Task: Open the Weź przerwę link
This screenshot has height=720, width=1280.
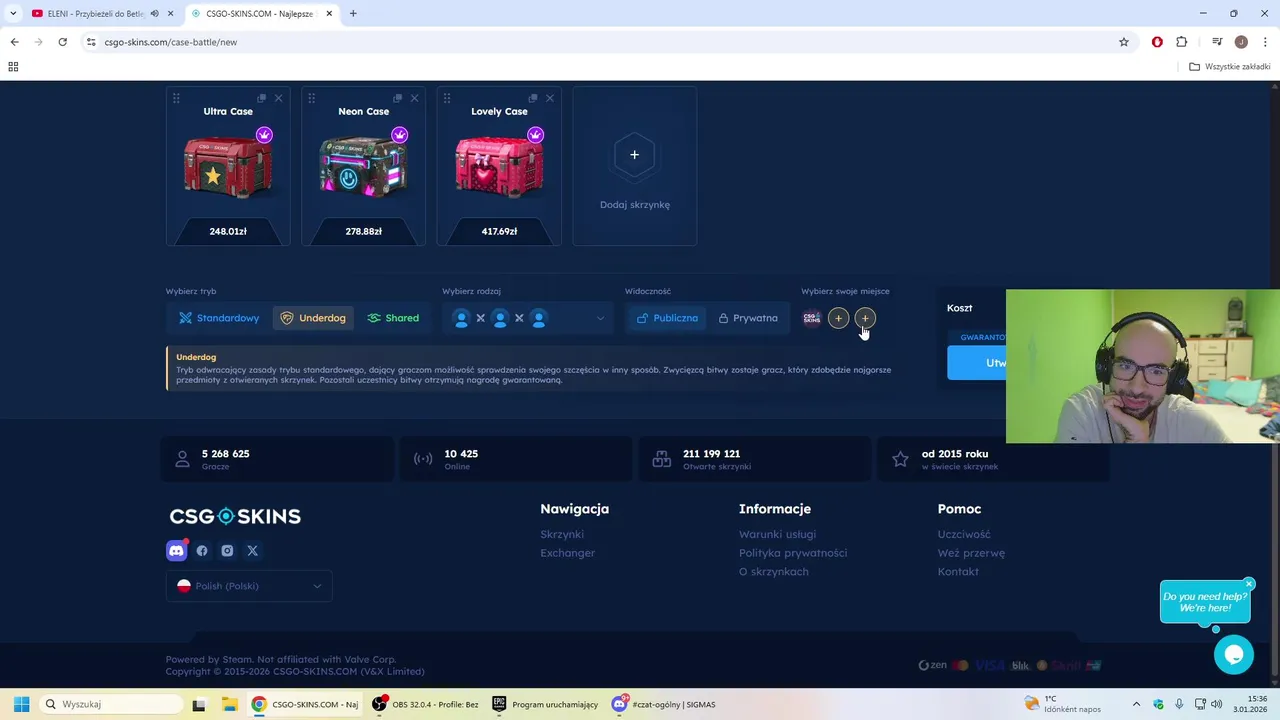Action: 971,553
